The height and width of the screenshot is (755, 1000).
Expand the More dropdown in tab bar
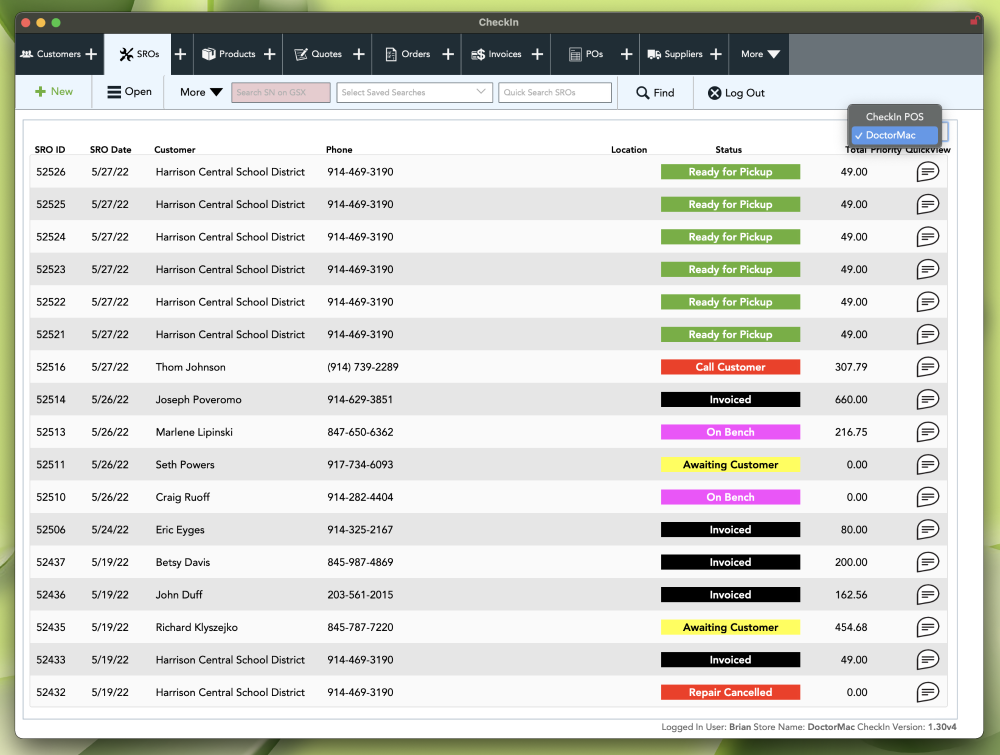760,54
